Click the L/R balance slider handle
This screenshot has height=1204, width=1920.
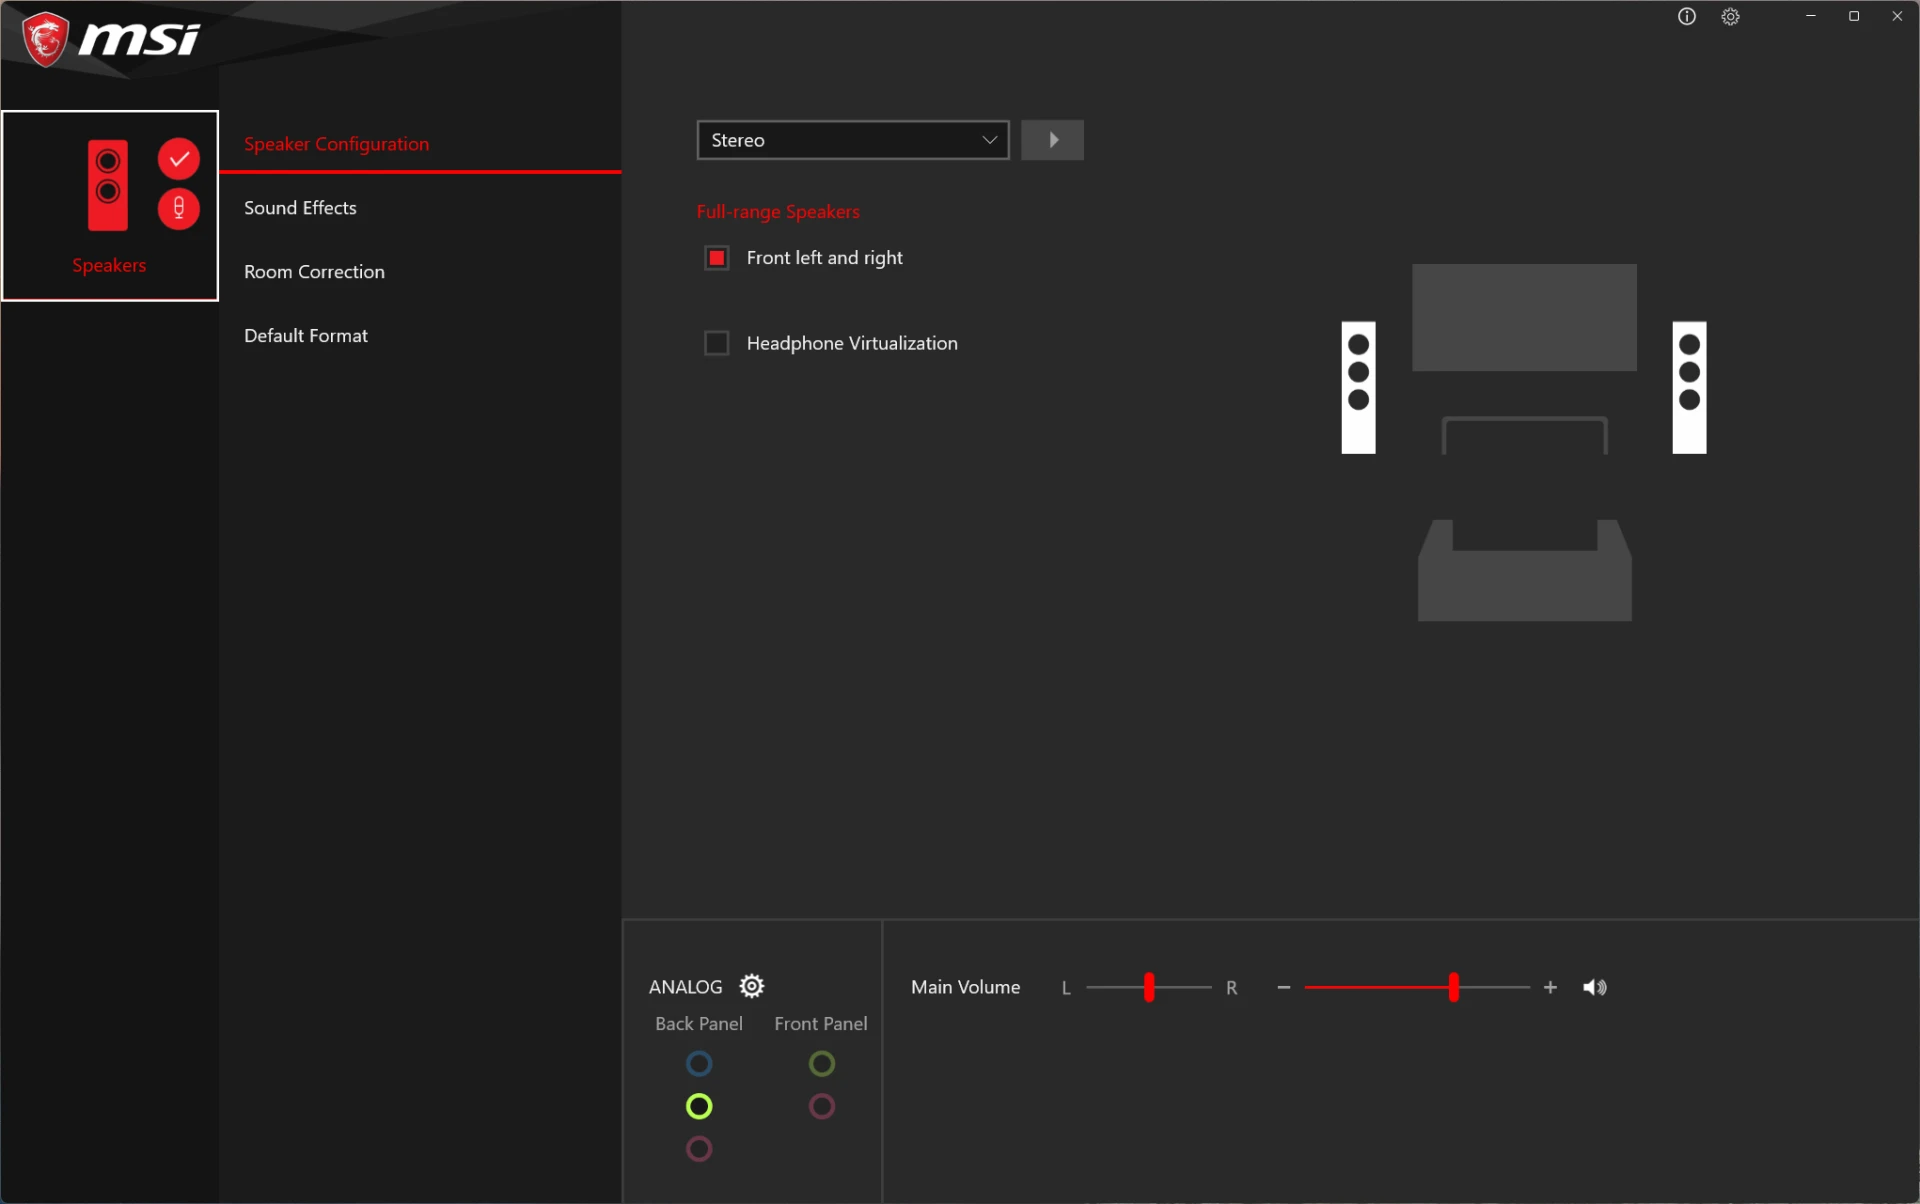[1149, 987]
